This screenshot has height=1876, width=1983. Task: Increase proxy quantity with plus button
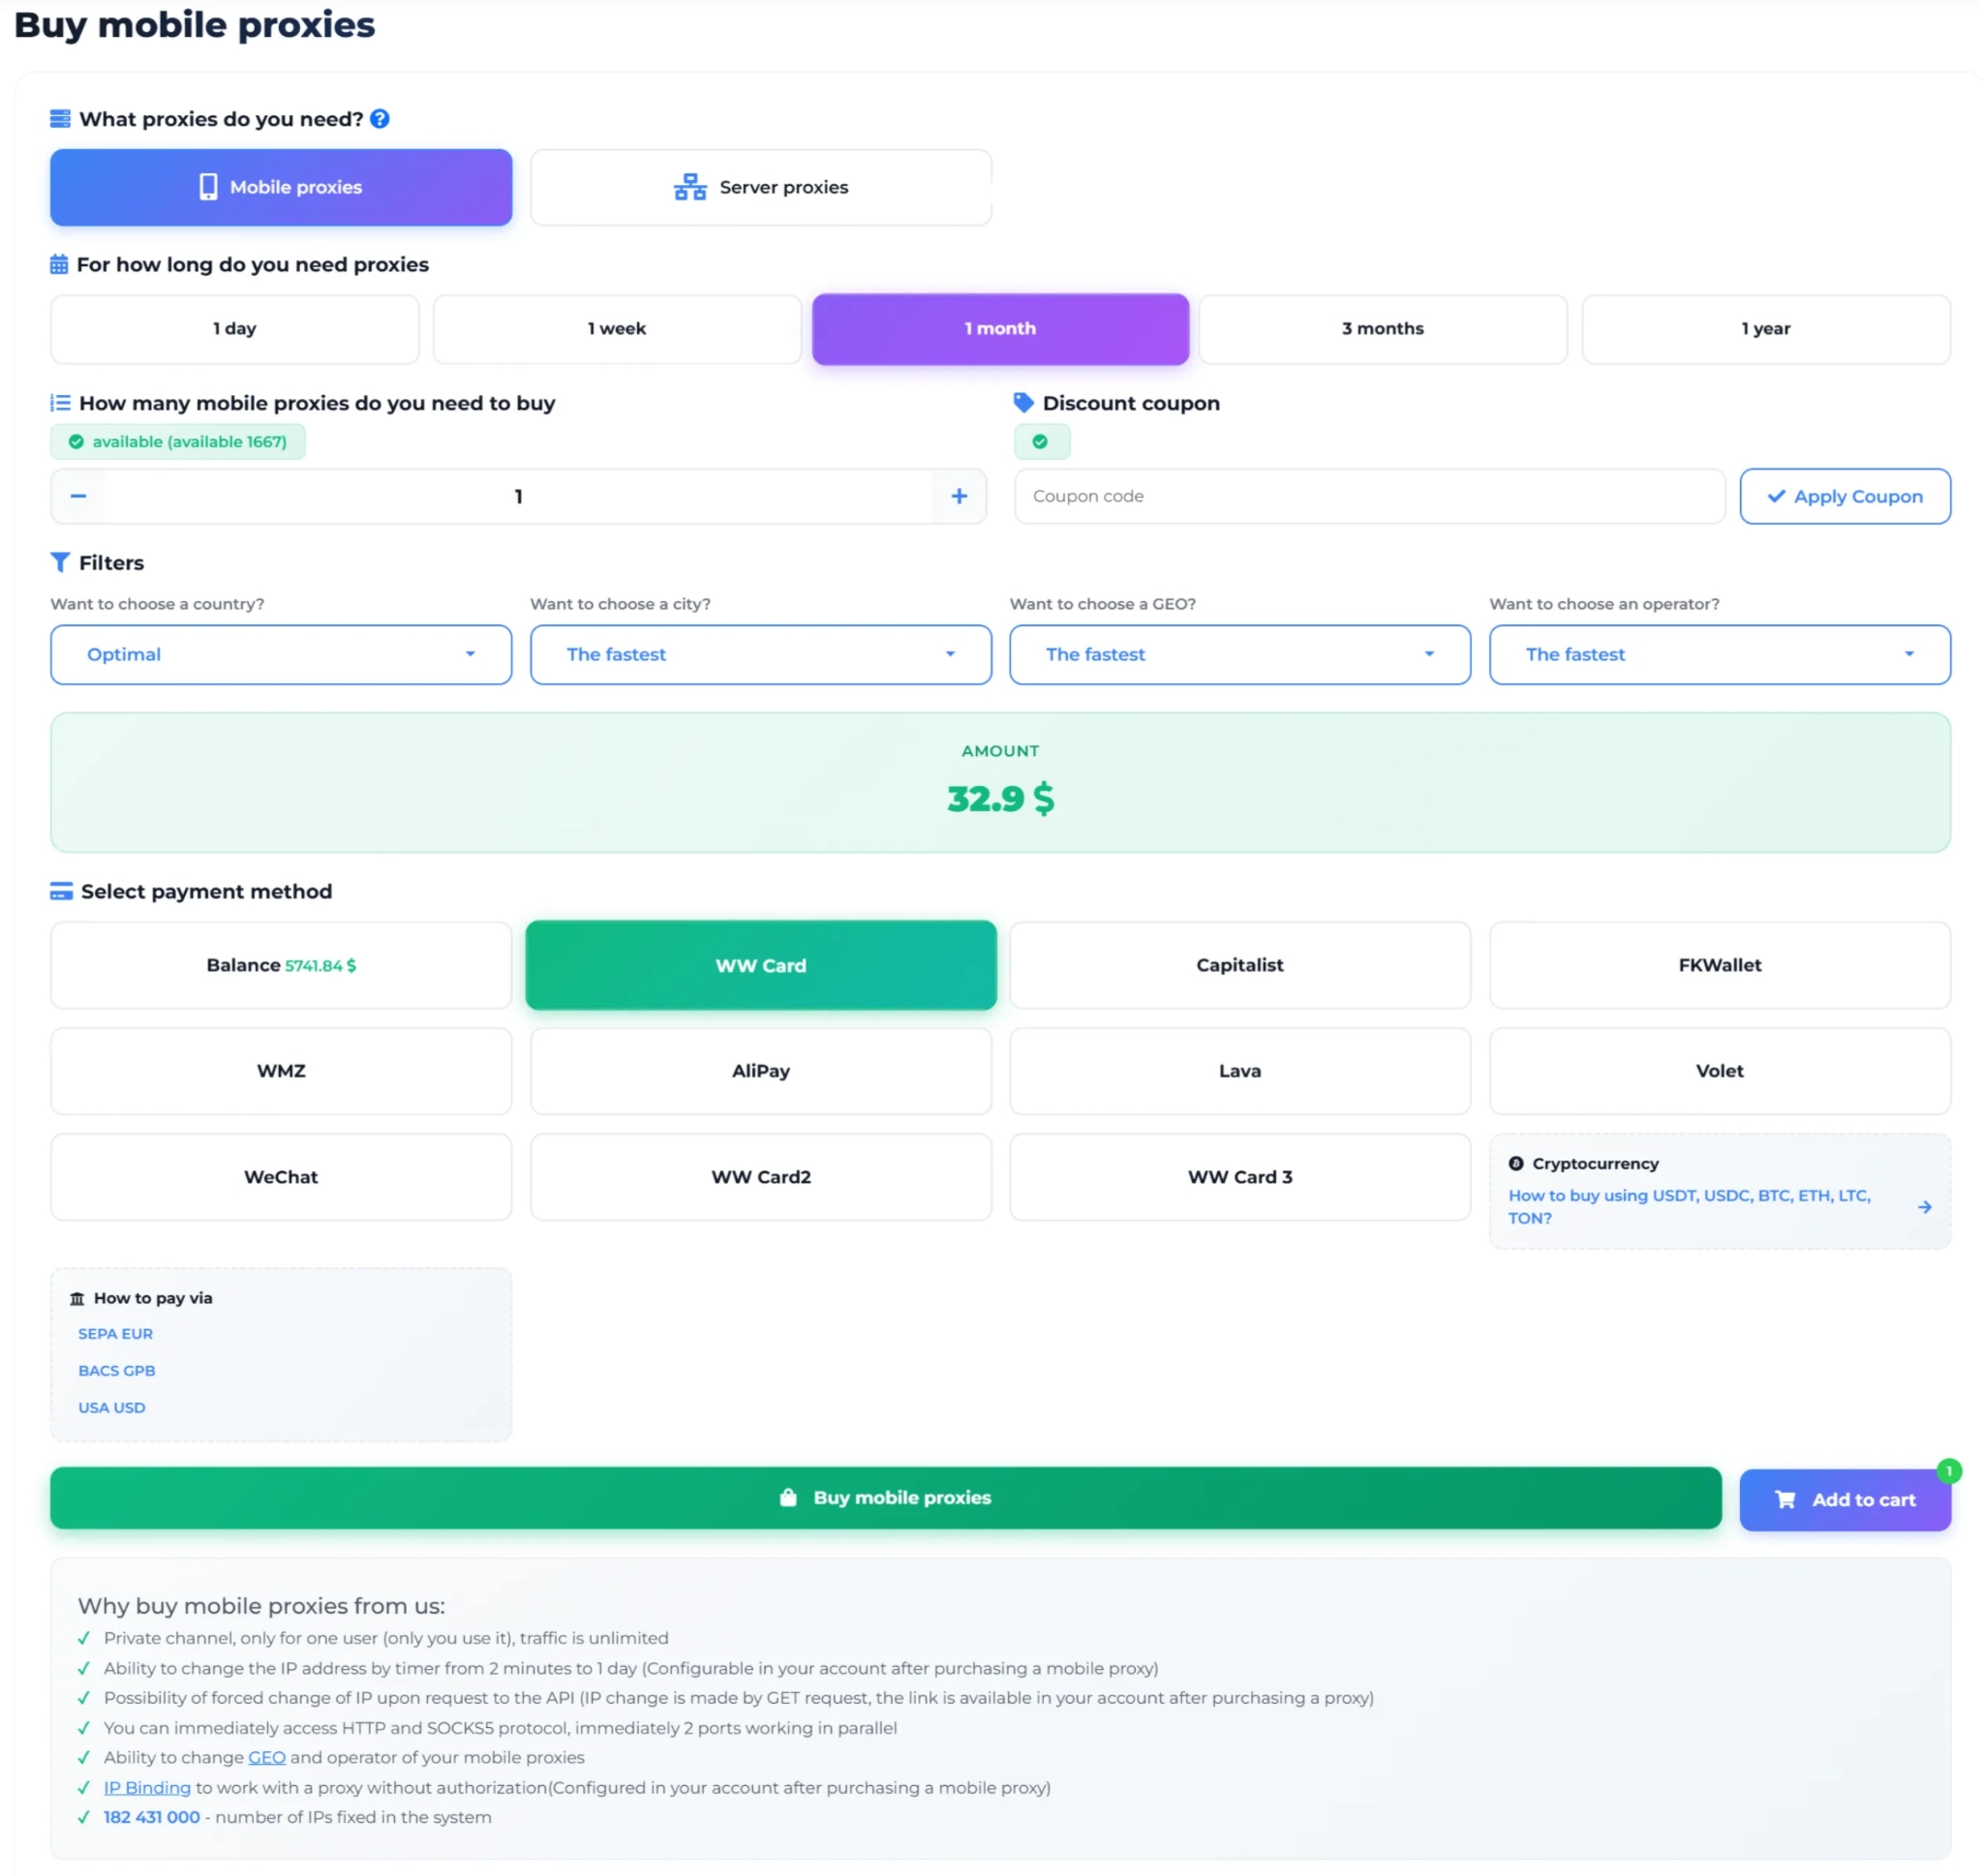(x=959, y=495)
